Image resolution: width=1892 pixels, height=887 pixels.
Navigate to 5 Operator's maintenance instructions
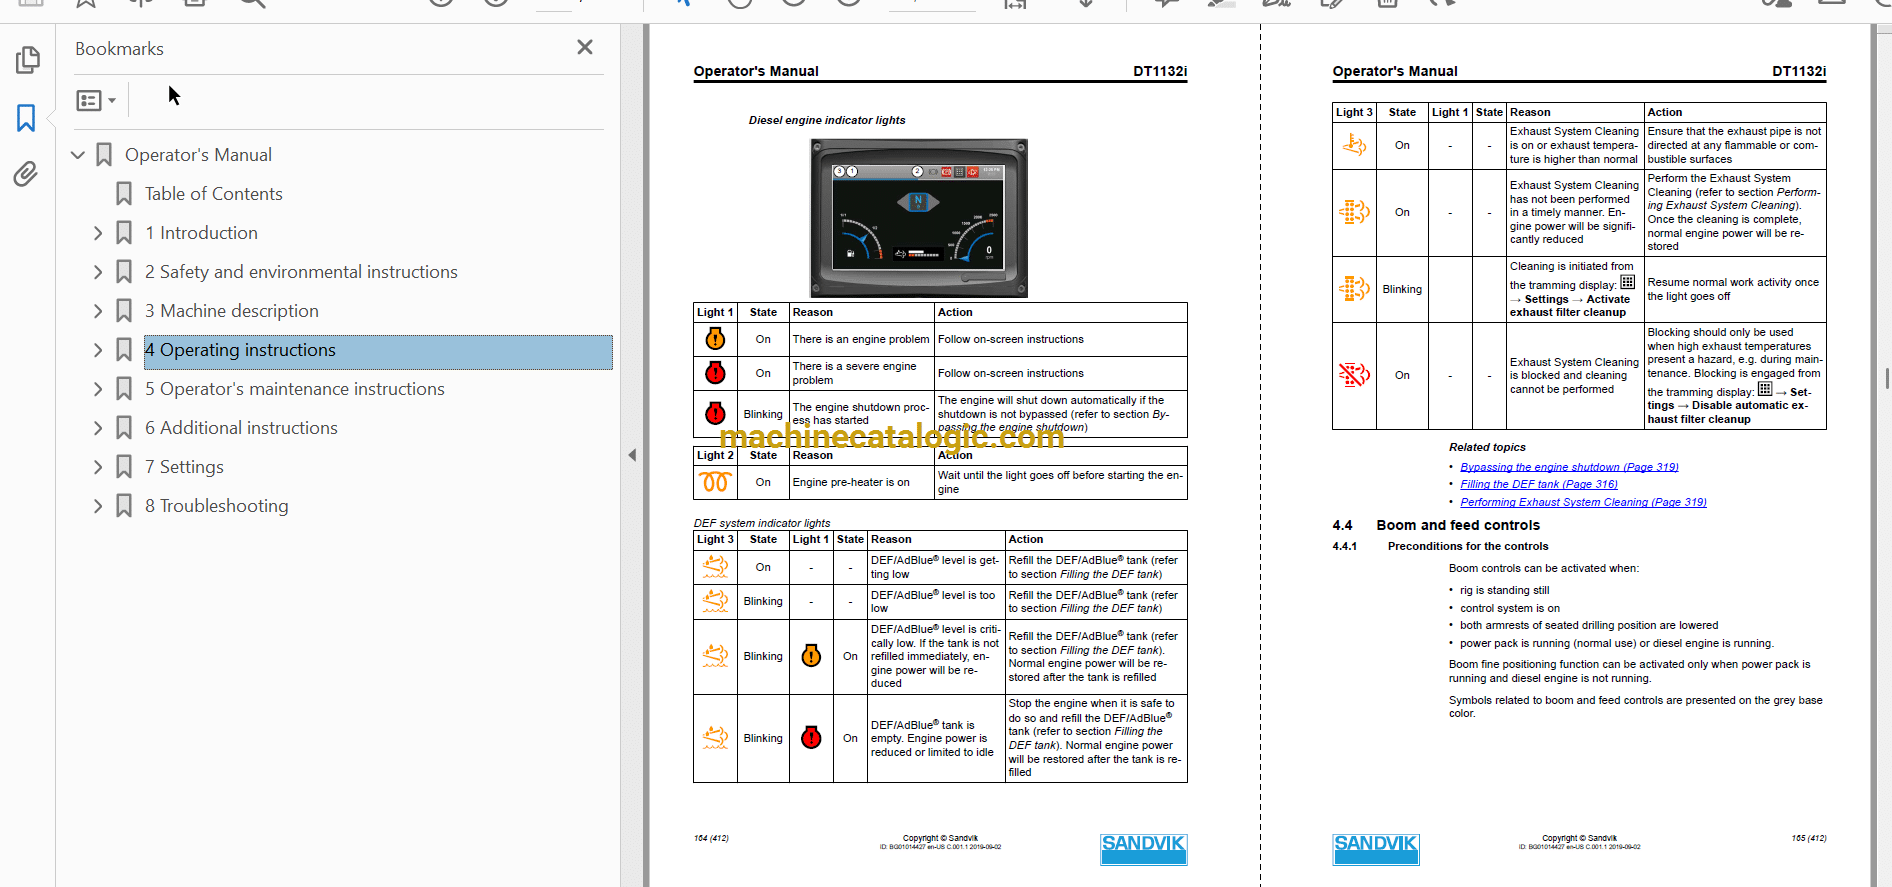[295, 389]
